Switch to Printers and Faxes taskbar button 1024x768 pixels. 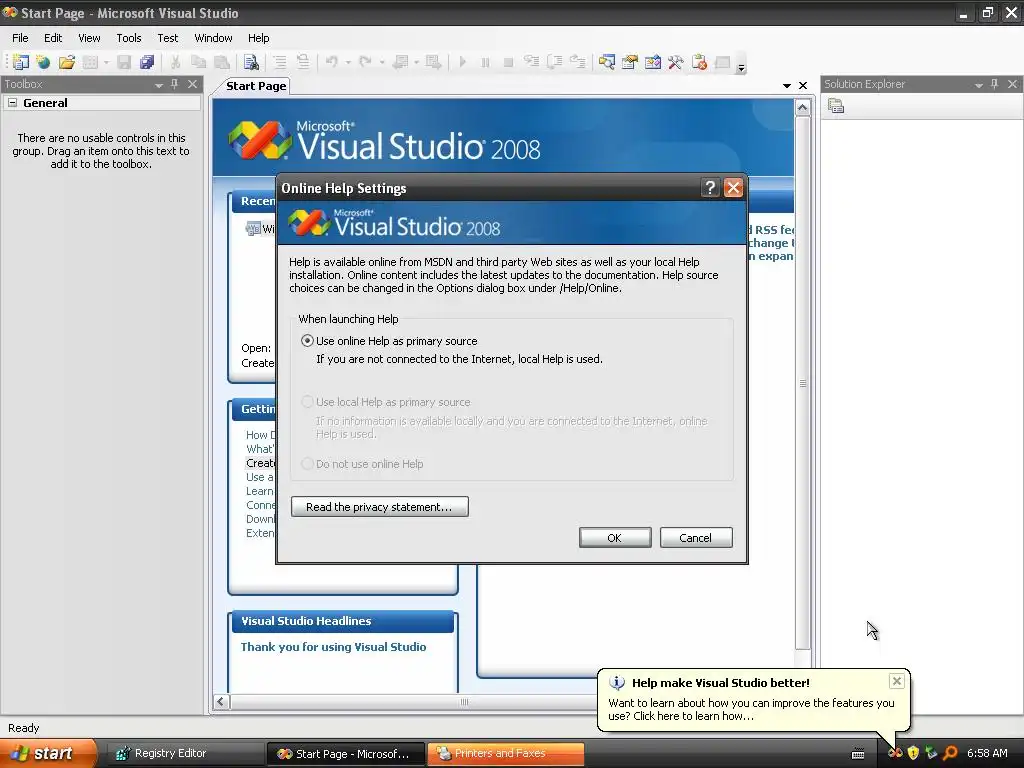point(505,753)
